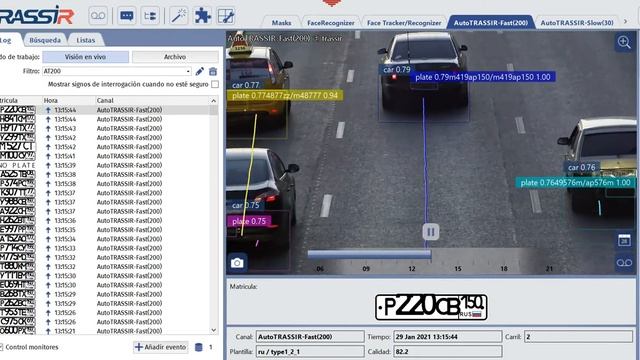The height and width of the screenshot is (360, 640).
Task: Click the timeline progress bar
Action: click(x=369, y=254)
